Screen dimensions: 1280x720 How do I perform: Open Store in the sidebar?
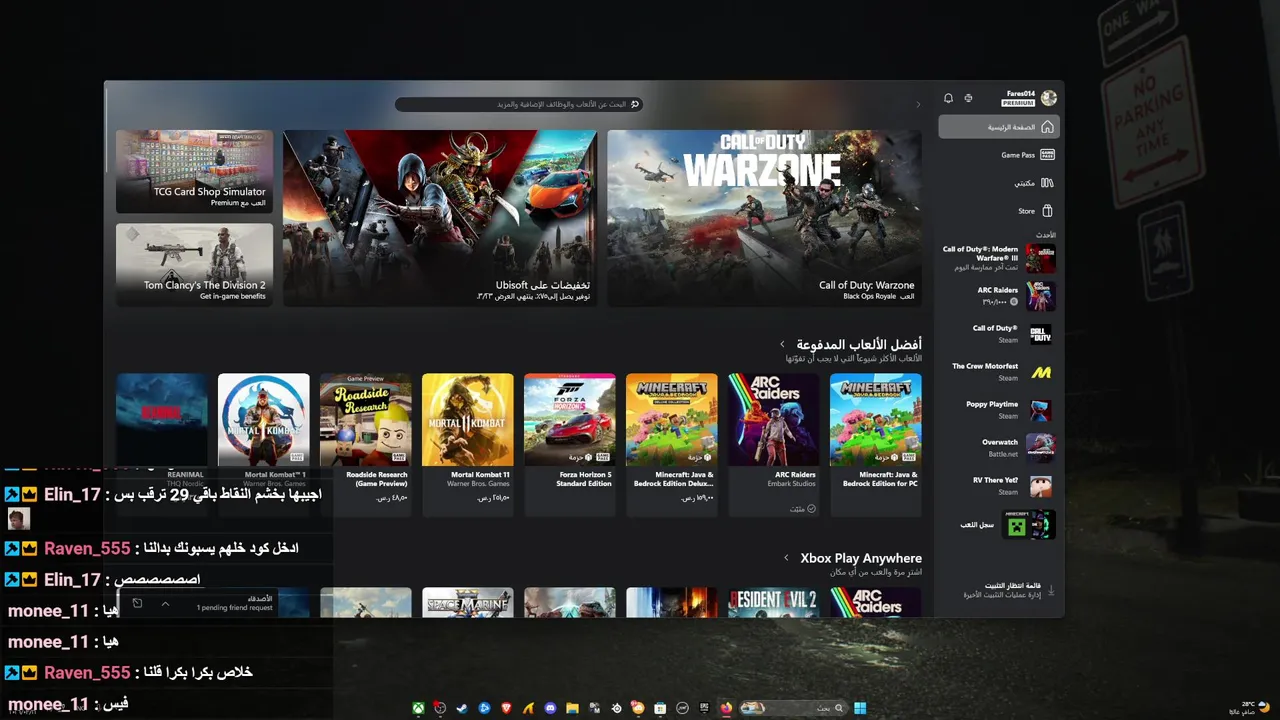(x=999, y=211)
